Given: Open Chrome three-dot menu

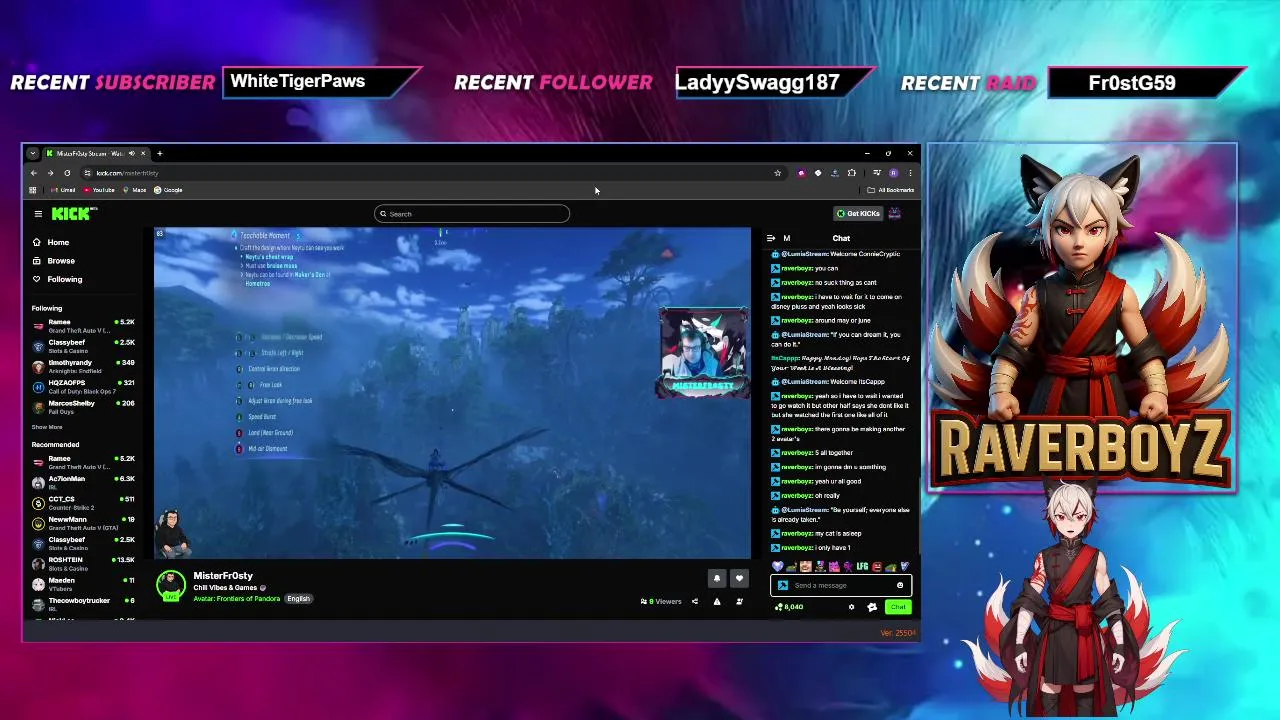Looking at the screenshot, I should pos(909,173).
